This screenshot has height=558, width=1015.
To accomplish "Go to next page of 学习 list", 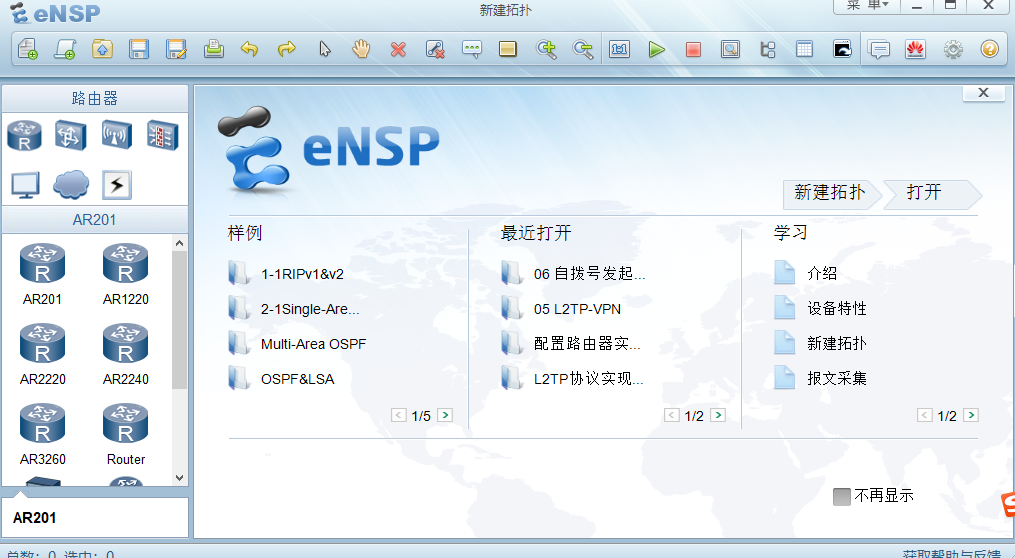I will point(970,415).
